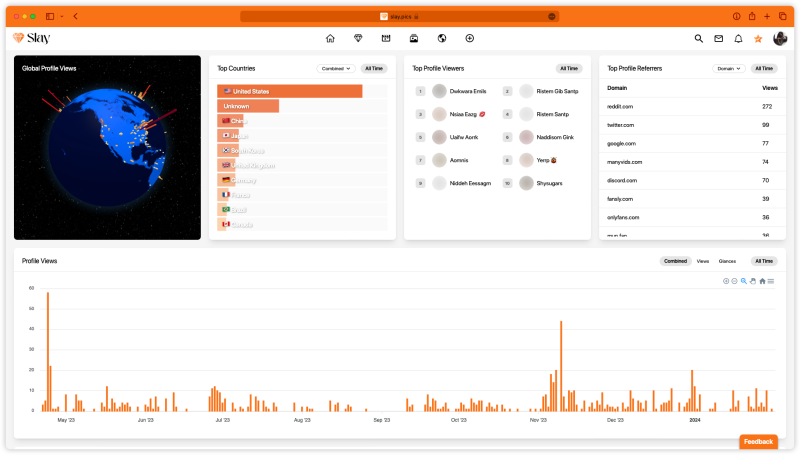This screenshot has height=455, width=800.
Task: Click the Canada row in Top Countries
Action: (x=303, y=224)
